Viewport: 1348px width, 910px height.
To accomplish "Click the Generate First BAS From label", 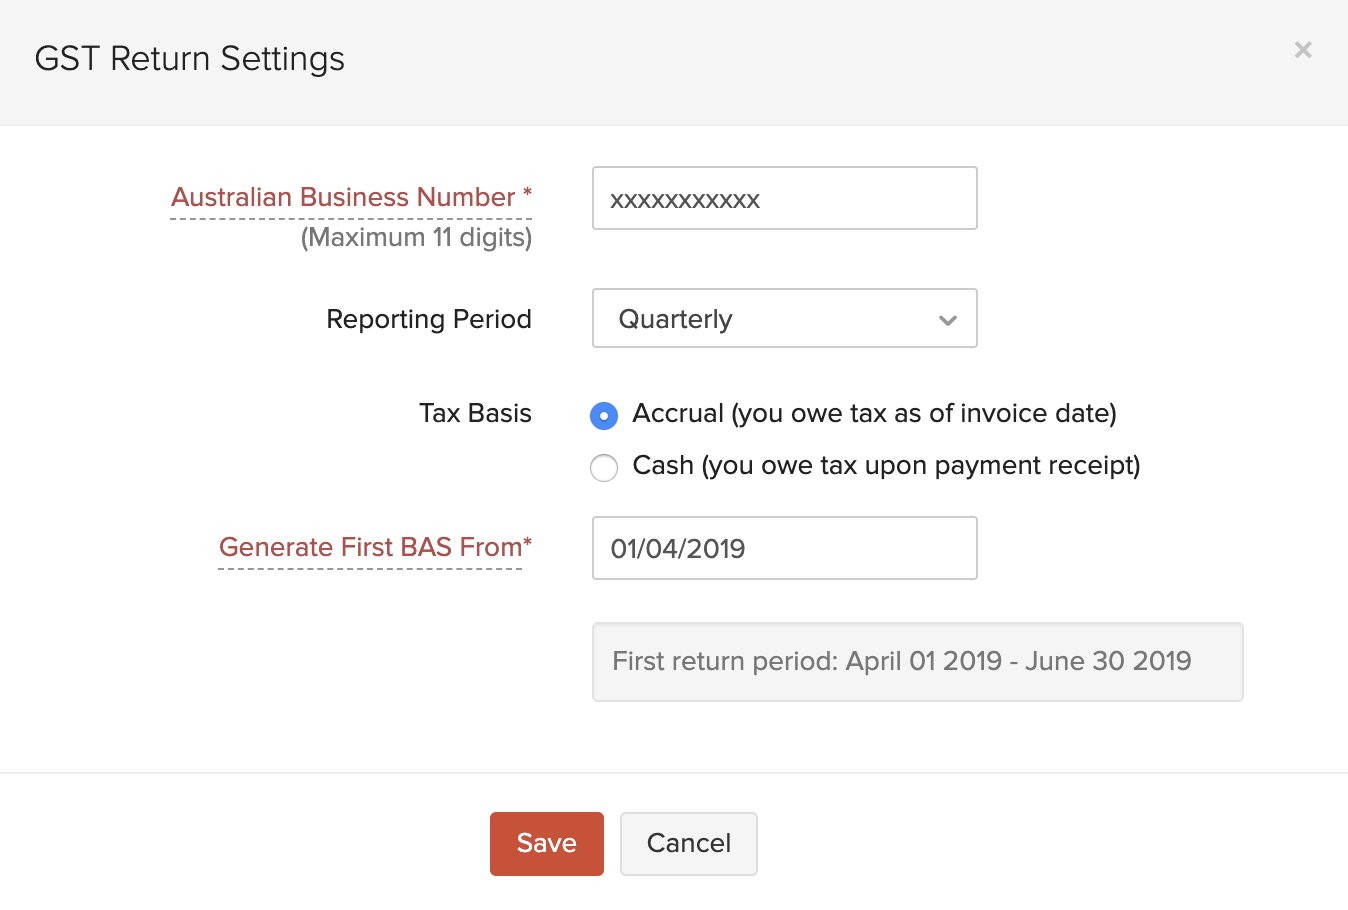I will pyautogui.click(x=373, y=547).
